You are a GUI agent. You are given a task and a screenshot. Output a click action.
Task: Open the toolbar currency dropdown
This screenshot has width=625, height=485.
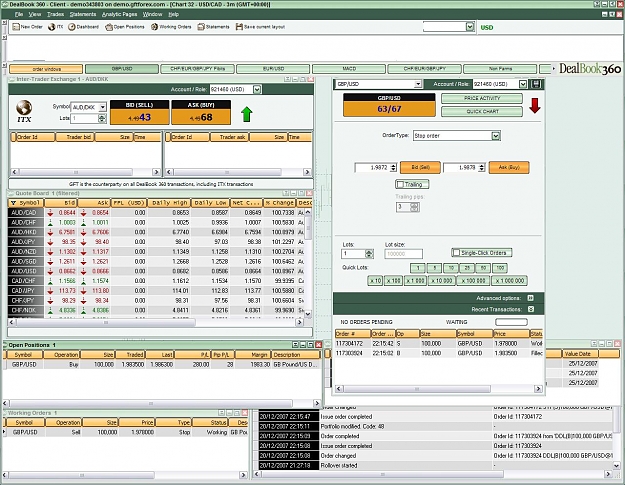[x=470, y=27]
